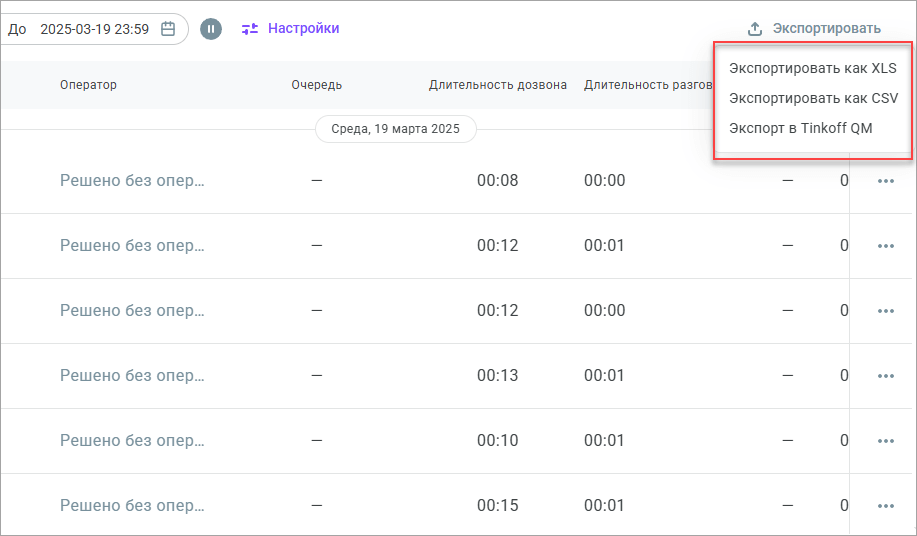This screenshot has width=917, height=536.
Task: Click the dial duration value 00:10
Action: pos(498,440)
